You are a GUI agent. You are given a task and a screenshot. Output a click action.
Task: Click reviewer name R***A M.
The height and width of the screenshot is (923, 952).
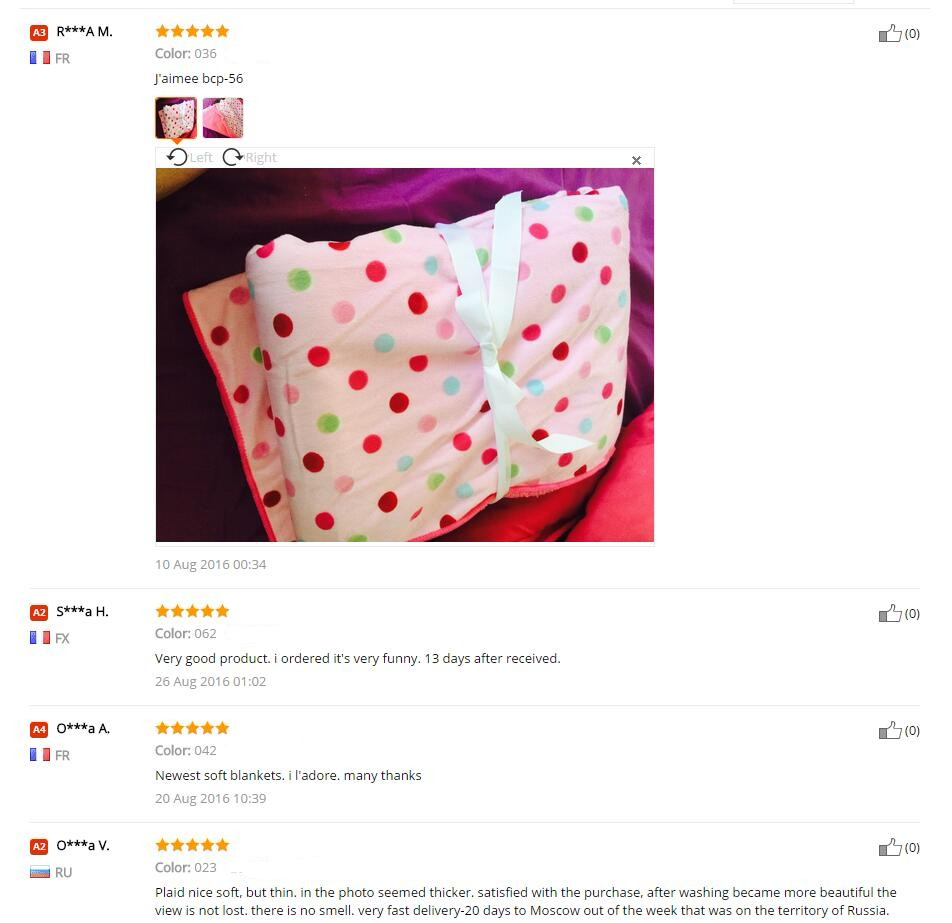point(84,32)
